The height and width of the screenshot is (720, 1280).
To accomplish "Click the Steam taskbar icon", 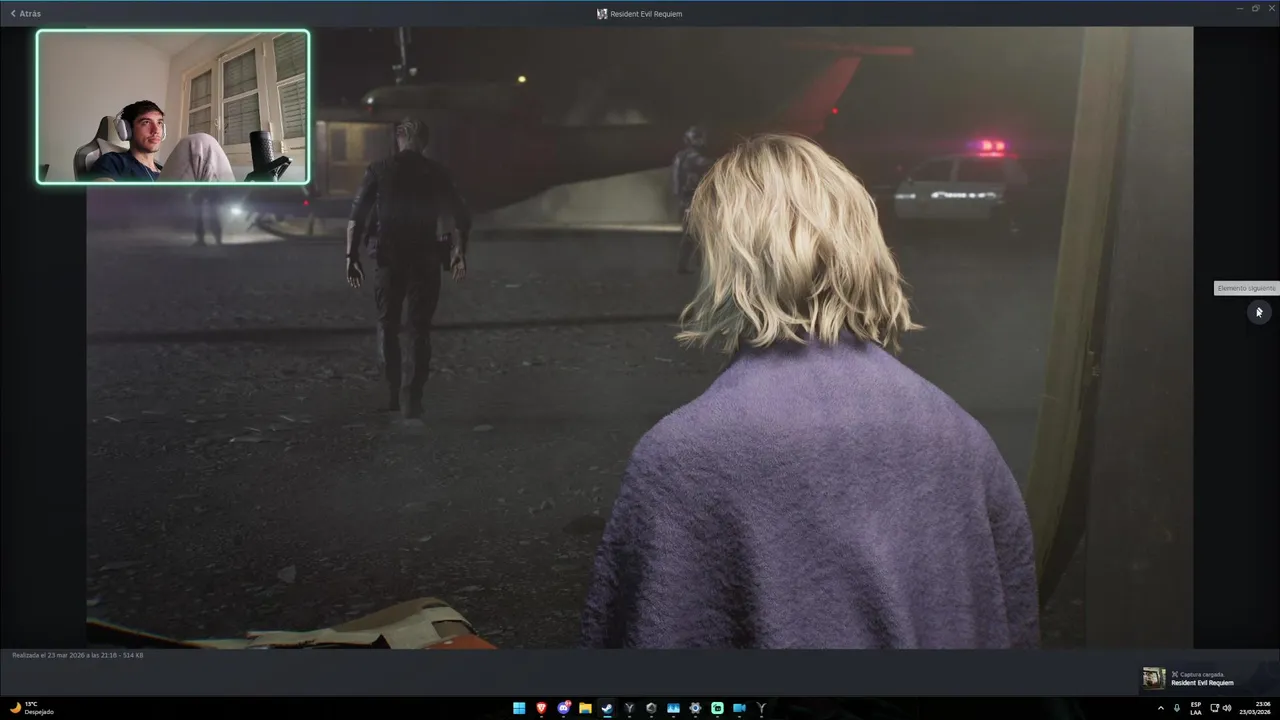I will pos(607,708).
